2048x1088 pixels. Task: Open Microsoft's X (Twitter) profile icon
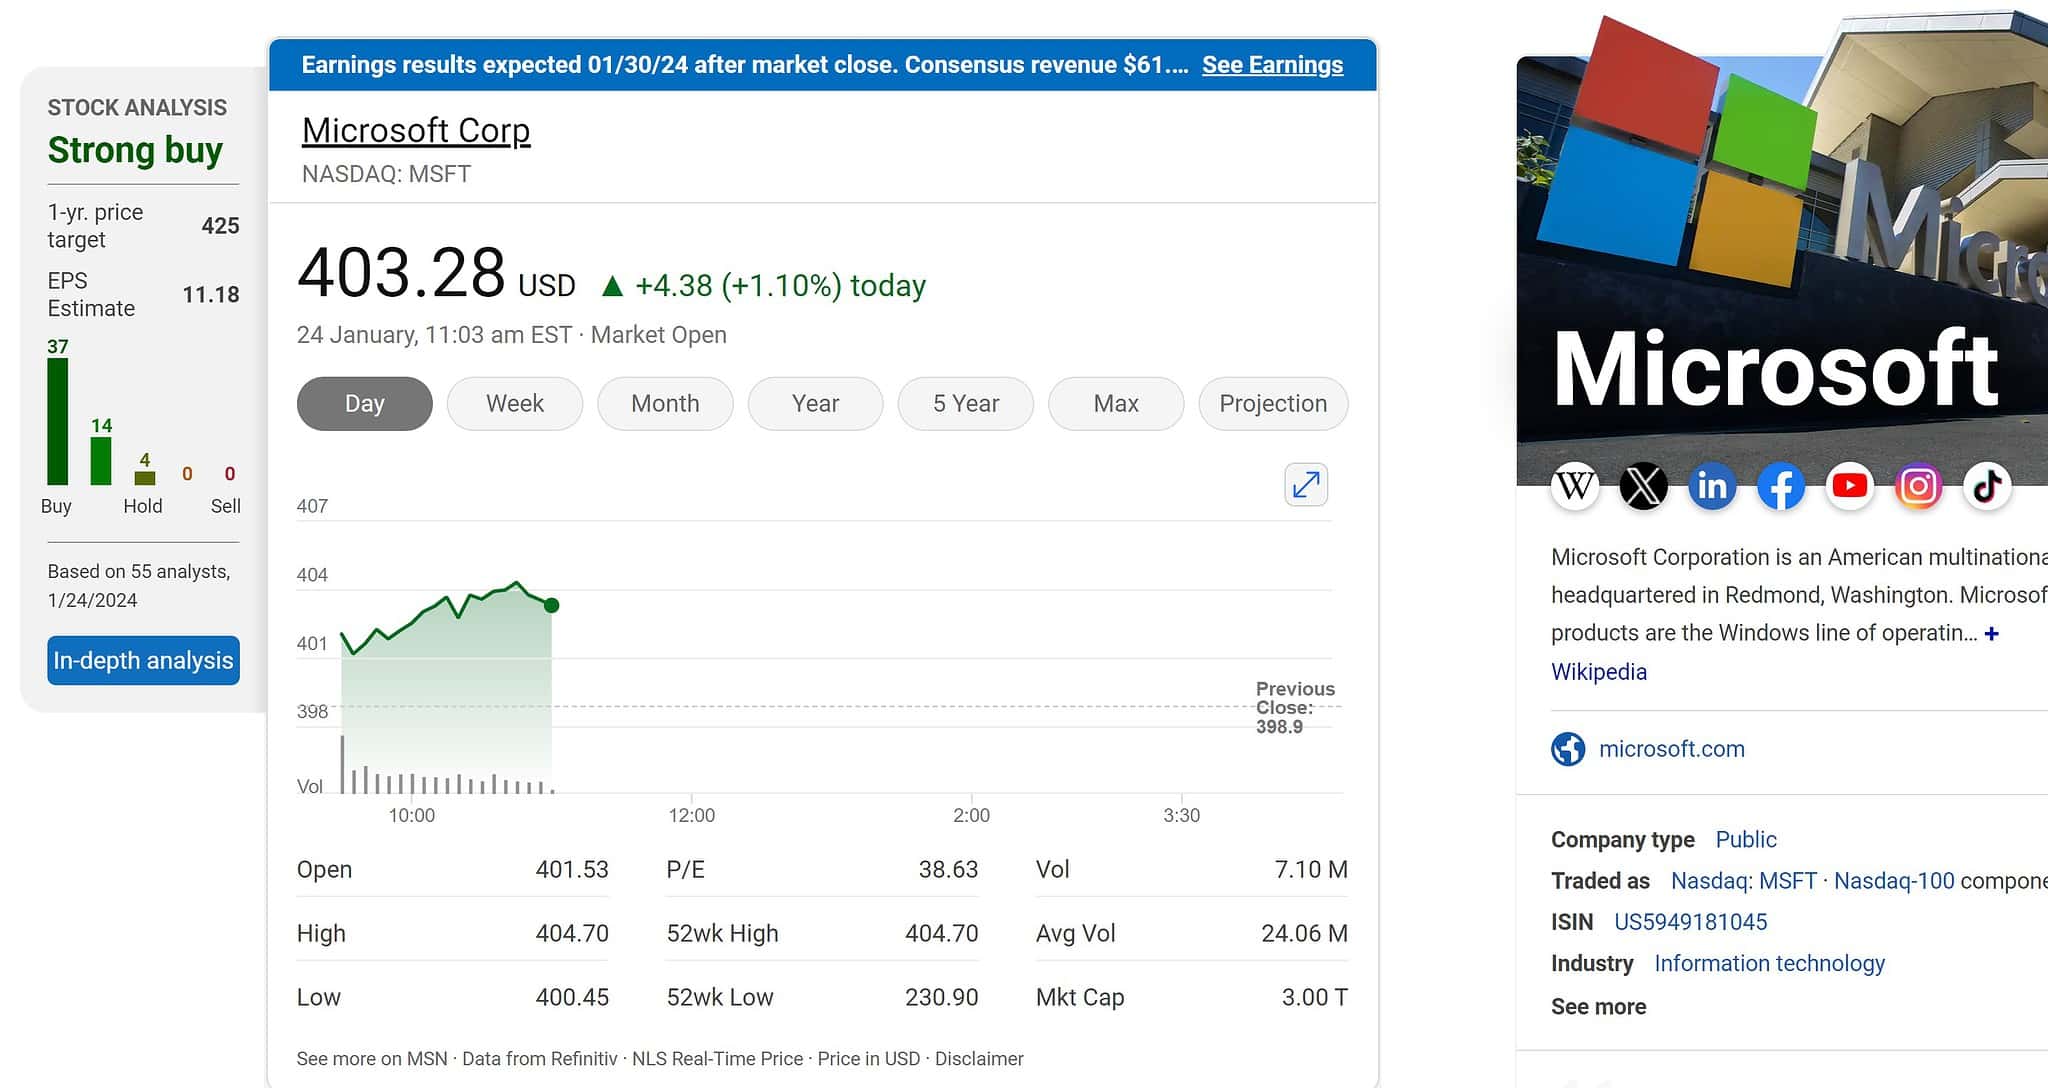1643,487
